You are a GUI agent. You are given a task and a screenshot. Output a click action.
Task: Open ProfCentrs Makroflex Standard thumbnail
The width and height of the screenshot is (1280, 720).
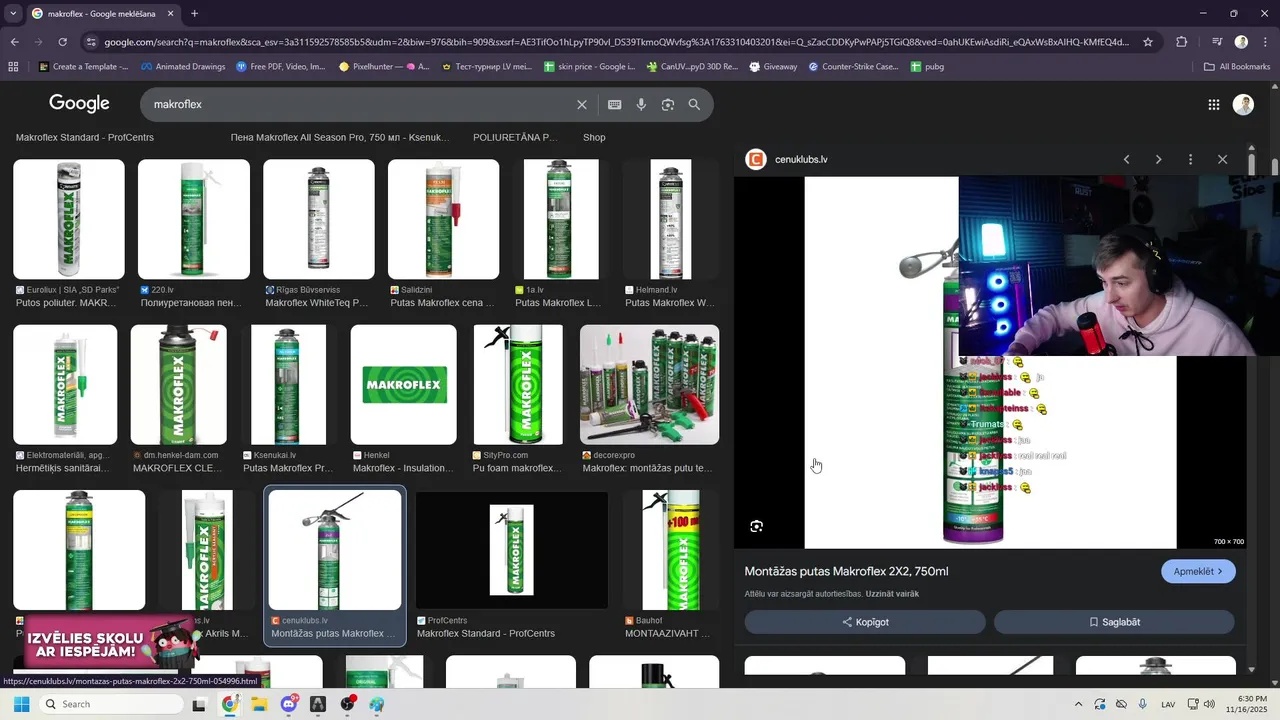(x=512, y=550)
